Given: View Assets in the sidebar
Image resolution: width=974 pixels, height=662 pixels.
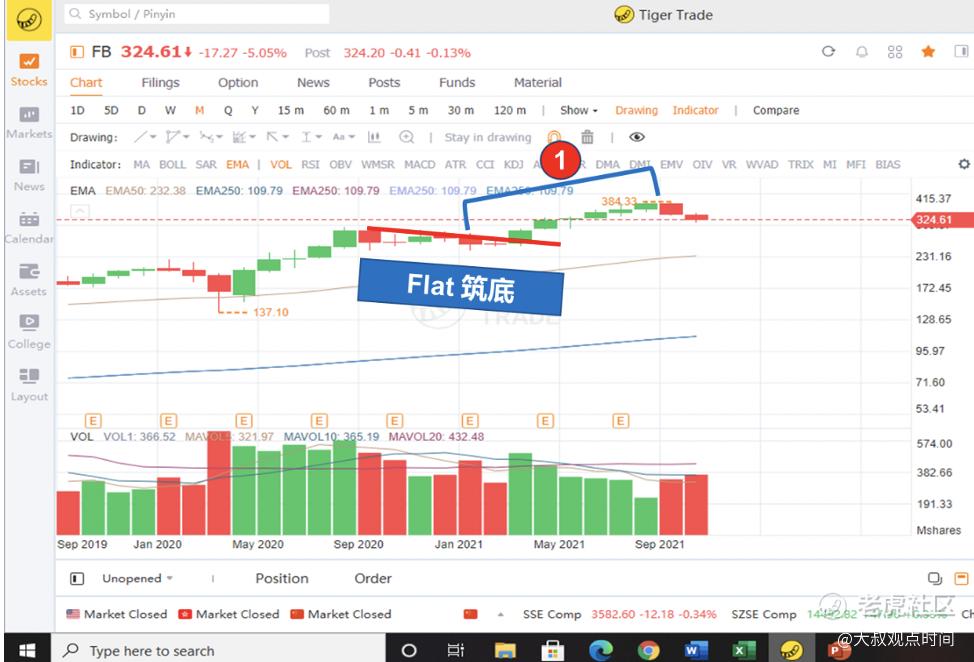Looking at the screenshot, I should coord(29,281).
